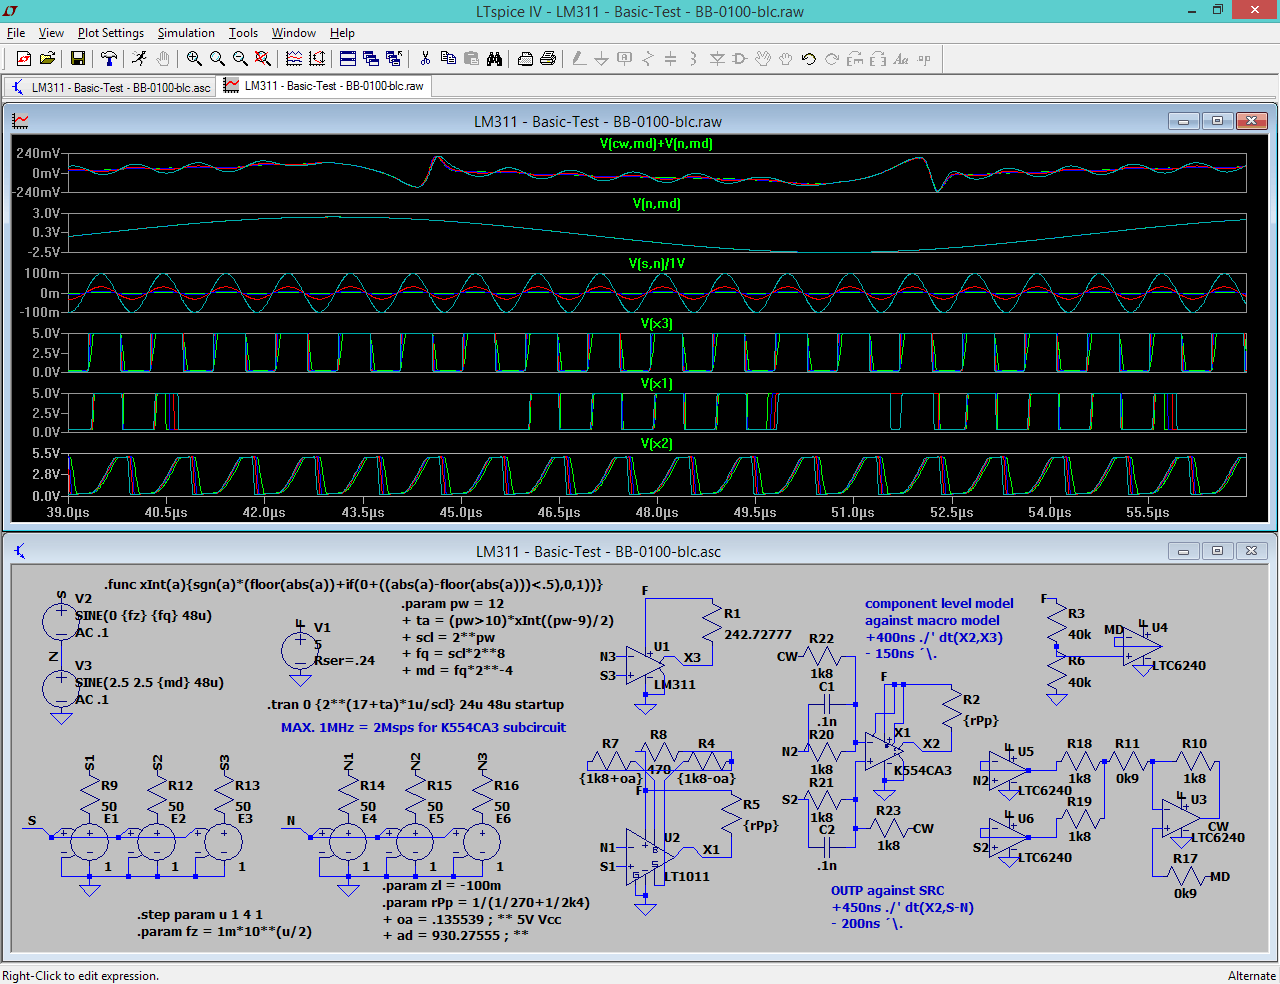Viewport: 1280px width, 984px height.
Task: Click trace label V[x3]
Action: (x=656, y=324)
